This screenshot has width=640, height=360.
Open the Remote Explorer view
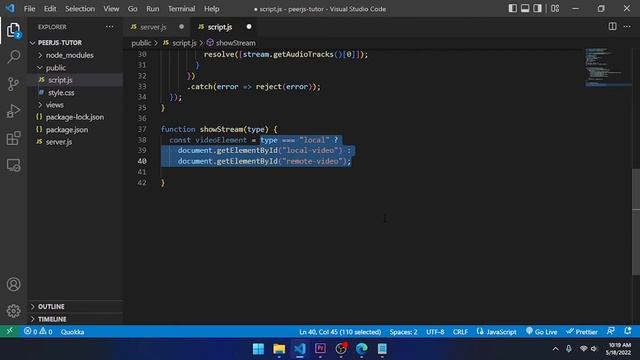(13, 165)
